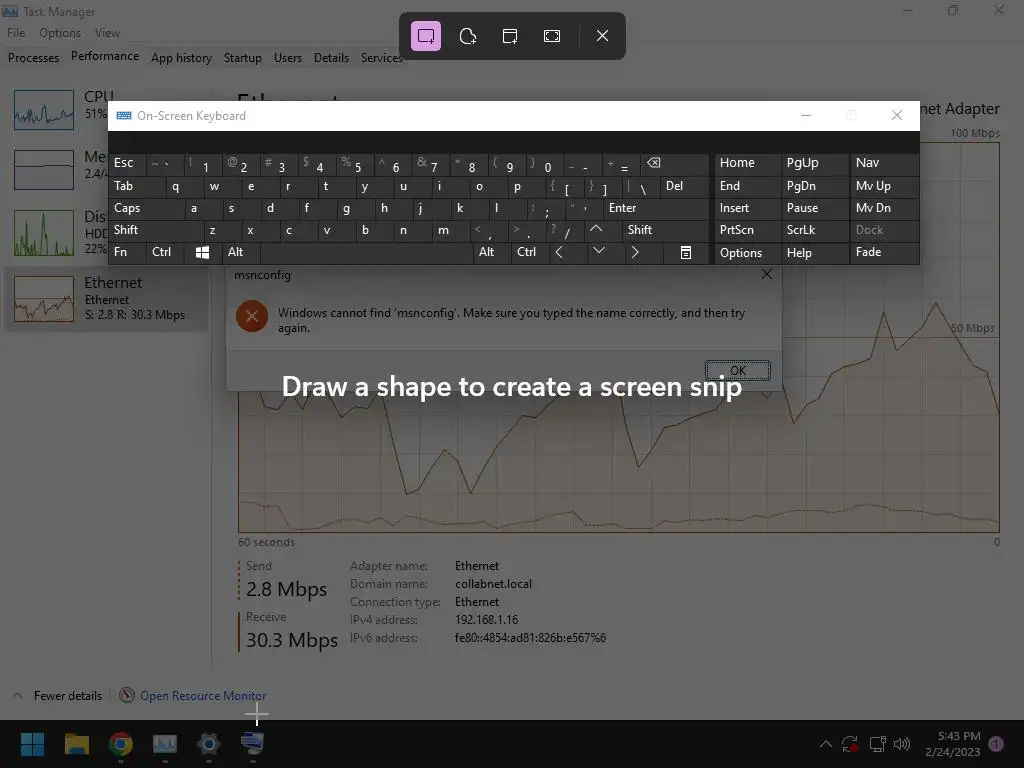Click the sync status tray icon
Screen dimensions: 1024x768
[x=850, y=744]
